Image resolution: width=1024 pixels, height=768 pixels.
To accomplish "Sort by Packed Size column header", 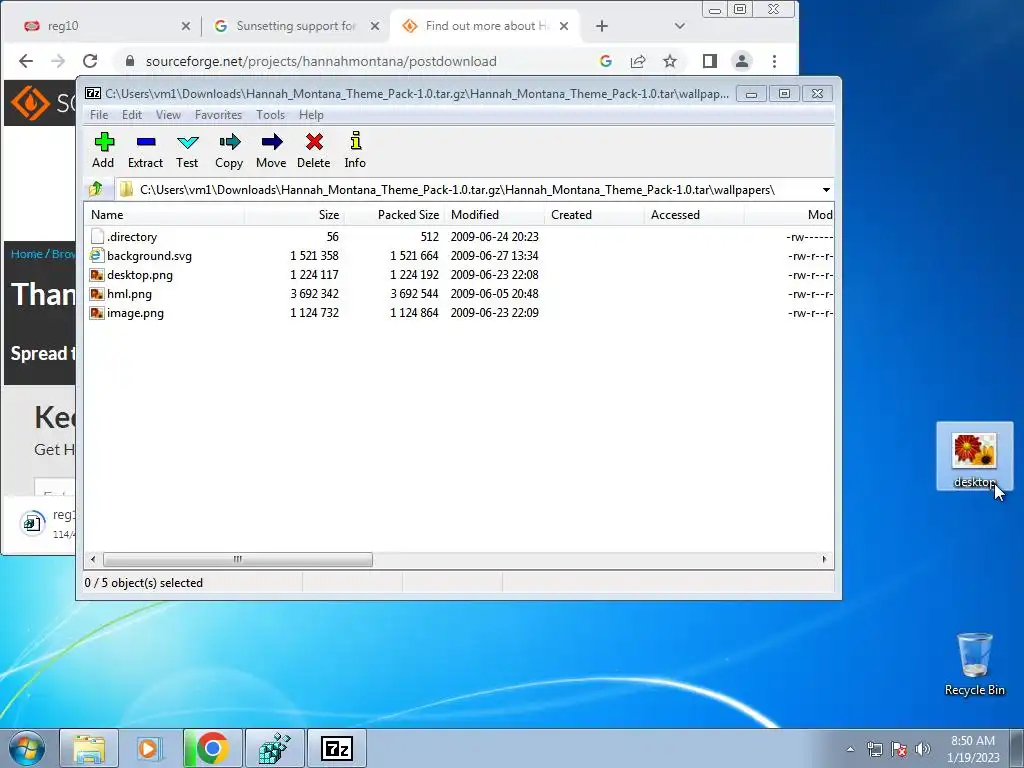I will coord(394,215).
